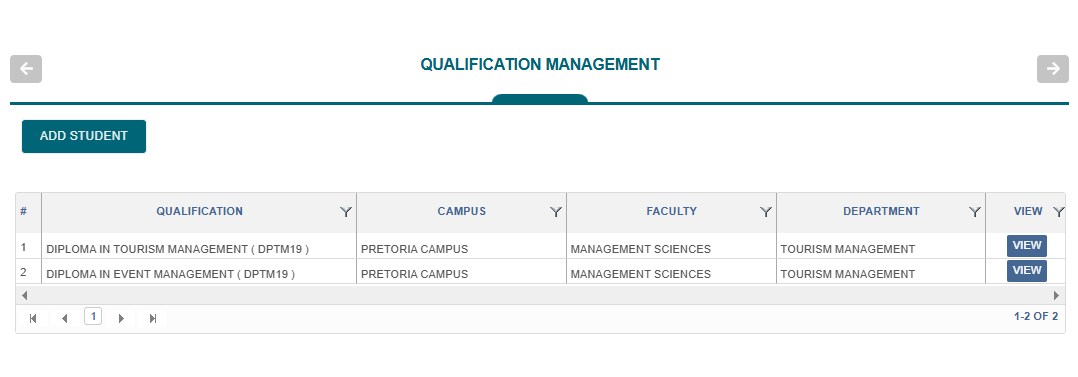Image resolution: width=1078 pixels, height=377 pixels.
Task: View Diploma in Tourism Management row
Action: [1026, 246]
